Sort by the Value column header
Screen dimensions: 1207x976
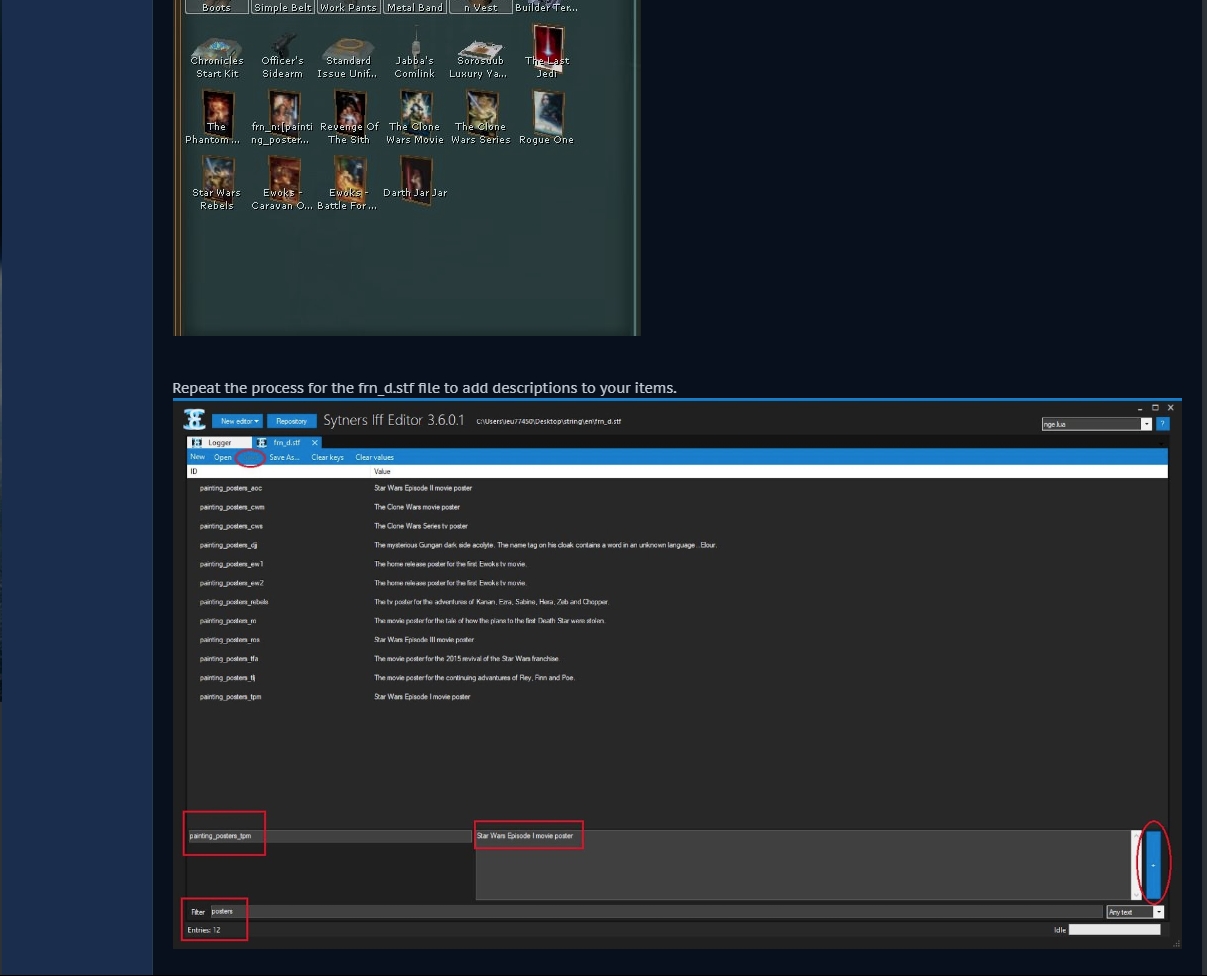coord(770,471)
